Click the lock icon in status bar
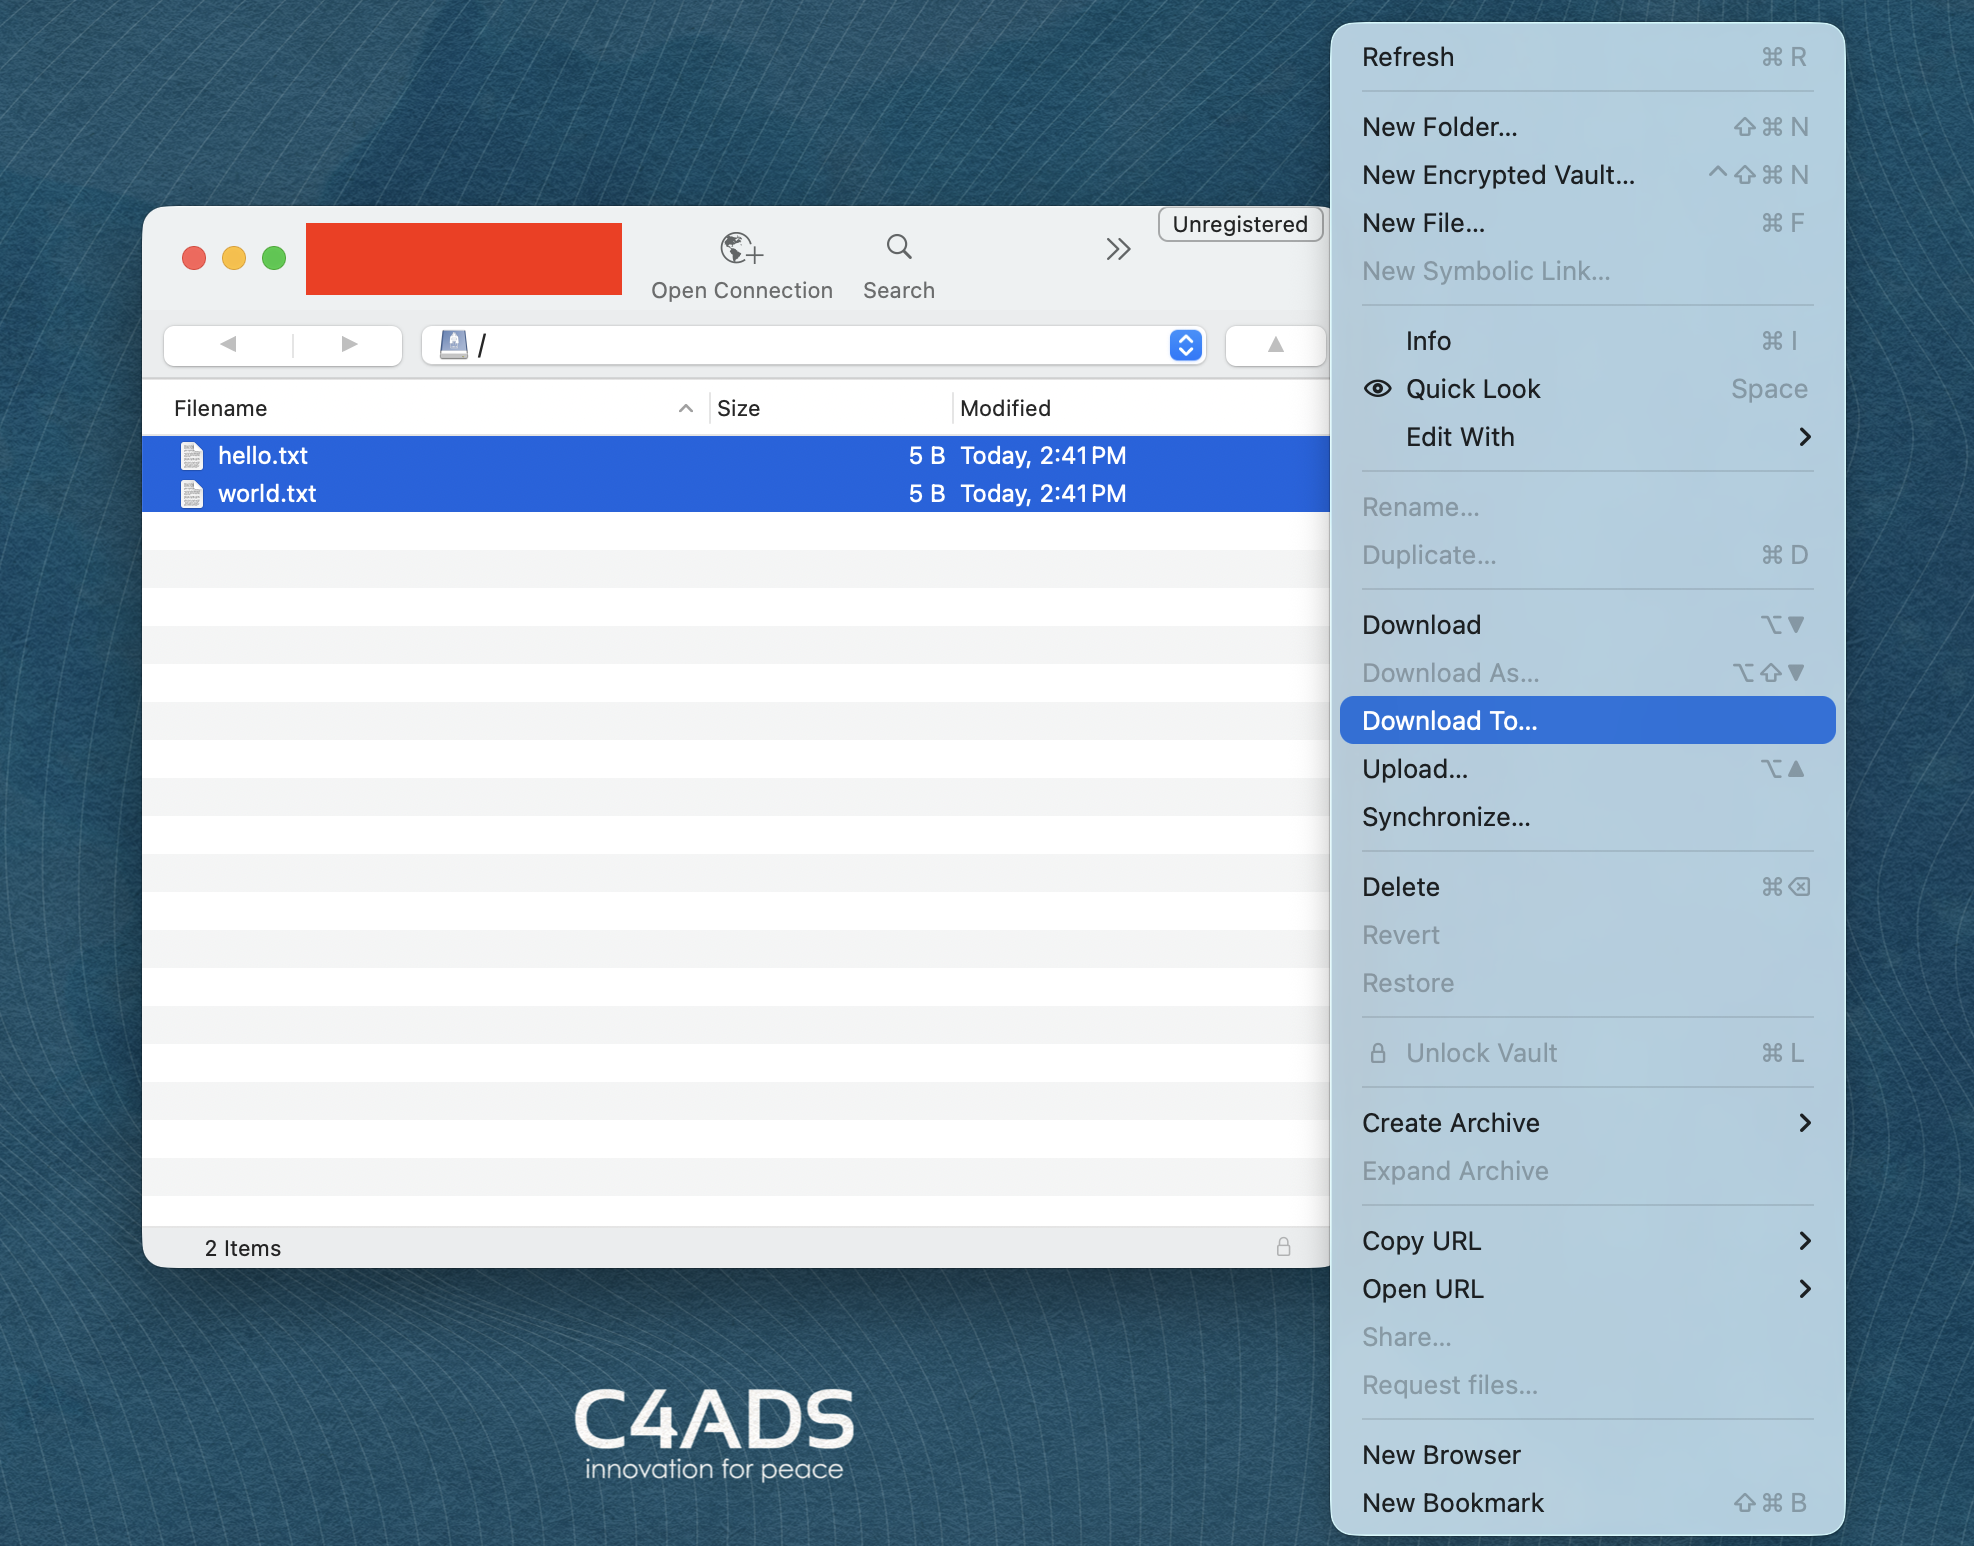Screen dimensions: 1974x1546 1283,1247
